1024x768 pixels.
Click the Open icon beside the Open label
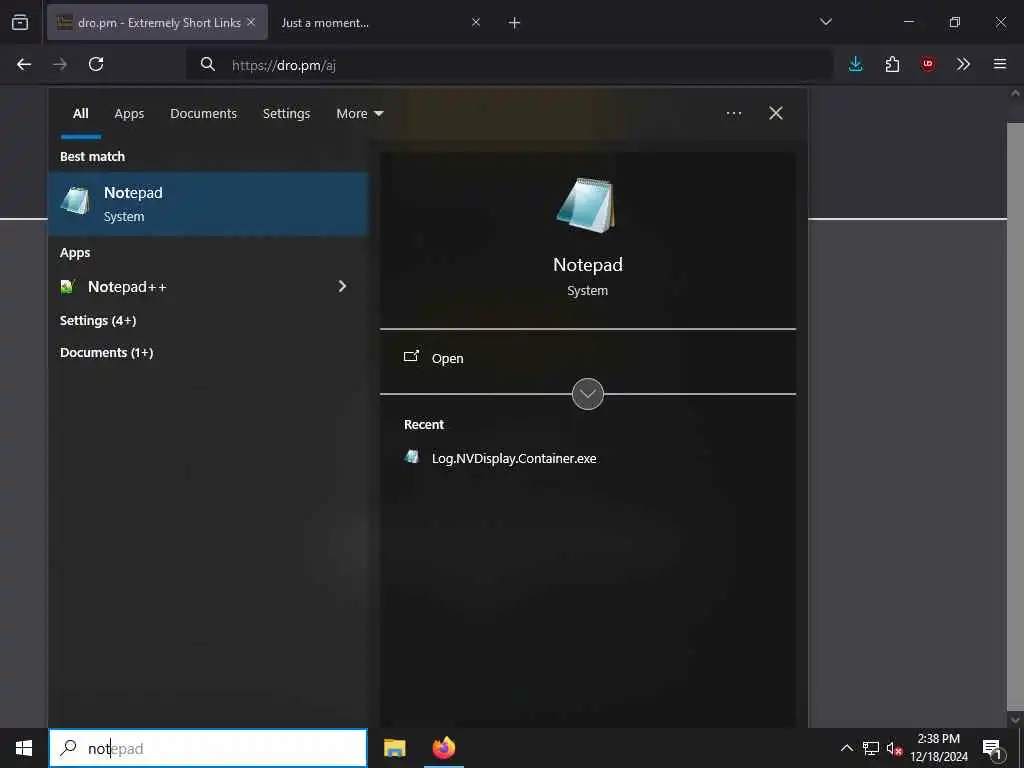point(411,357)
